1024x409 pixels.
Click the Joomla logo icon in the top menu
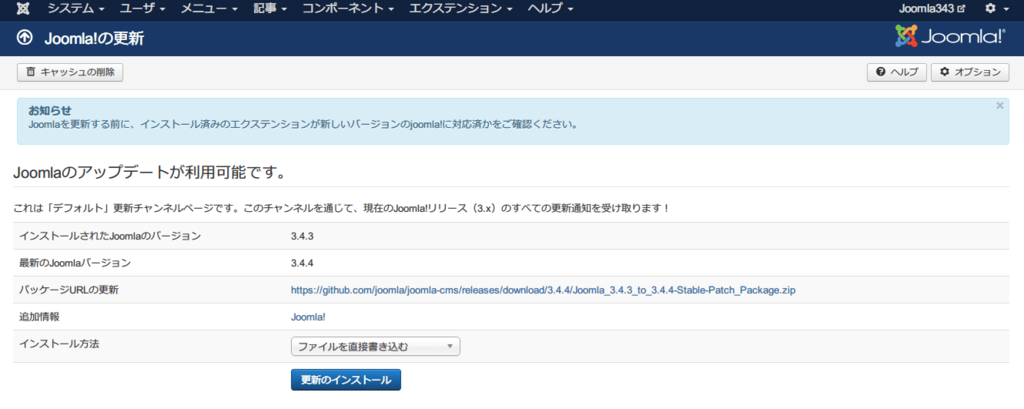pyautogui.click(x=23, y=9)
